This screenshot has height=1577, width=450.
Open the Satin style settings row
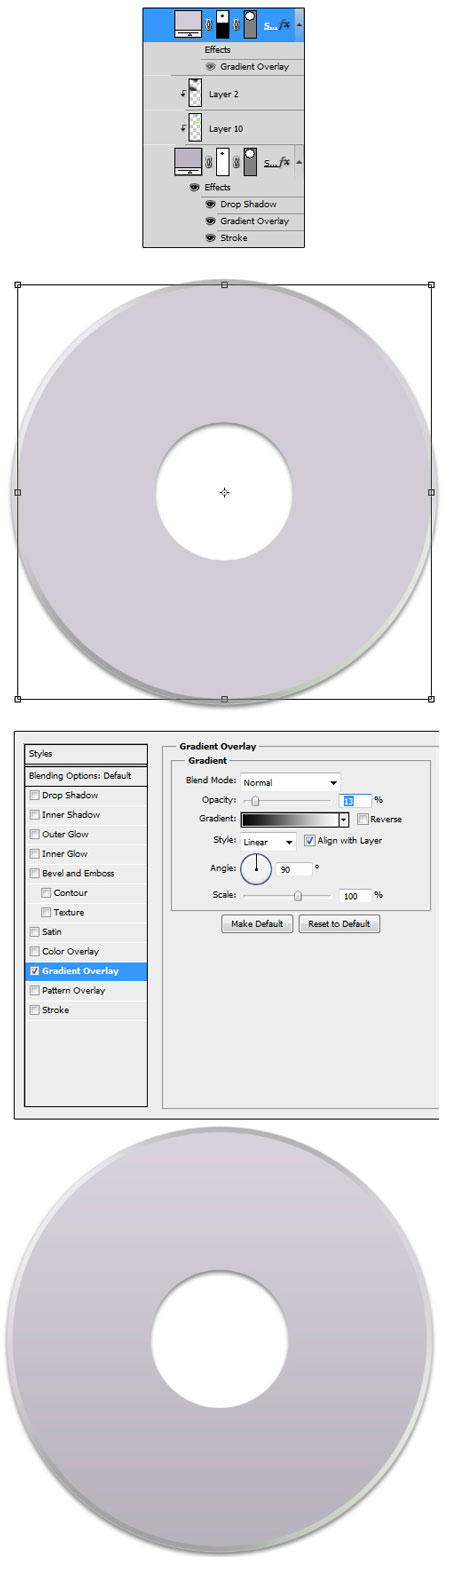(86, 932)
